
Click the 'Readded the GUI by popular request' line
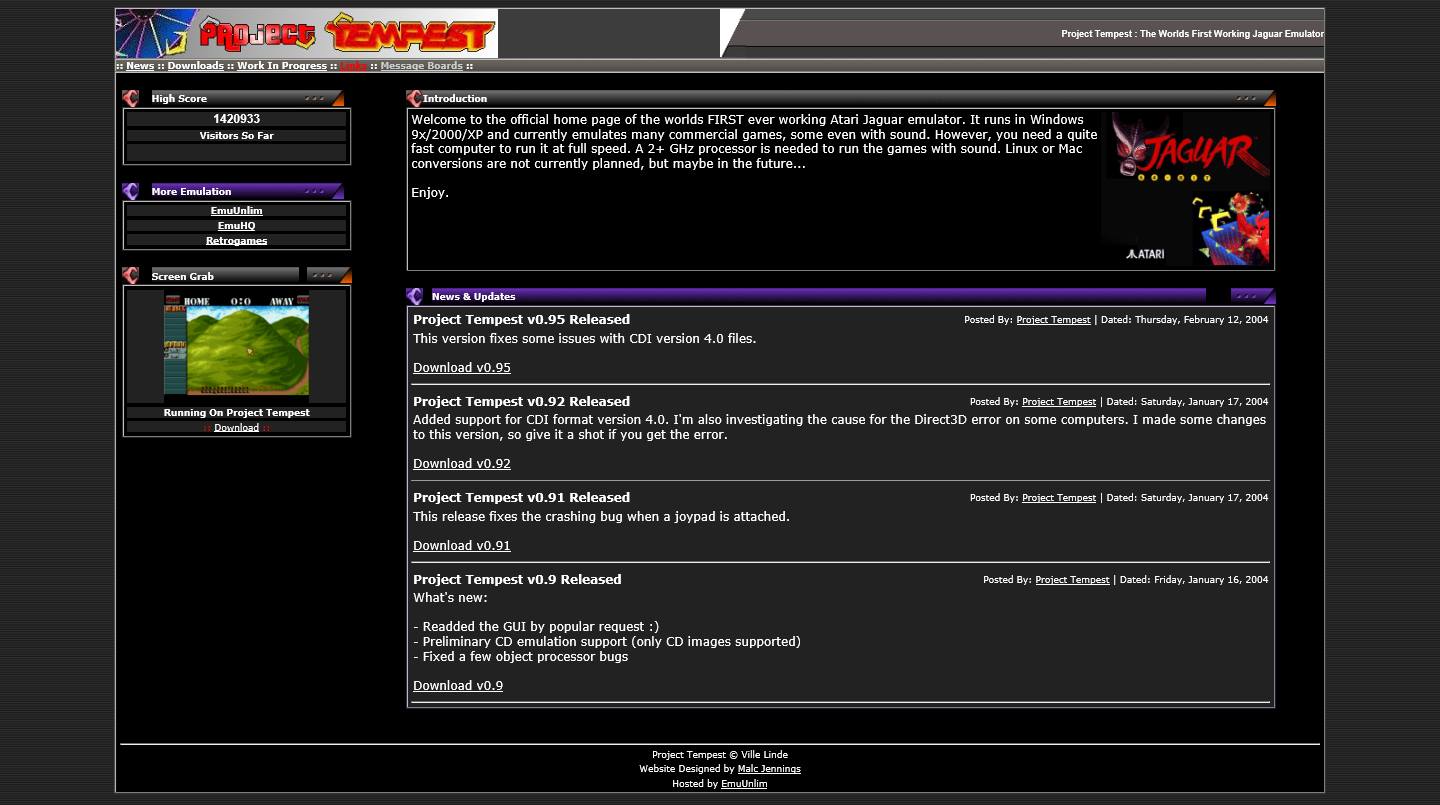click(x=536, y=627)
